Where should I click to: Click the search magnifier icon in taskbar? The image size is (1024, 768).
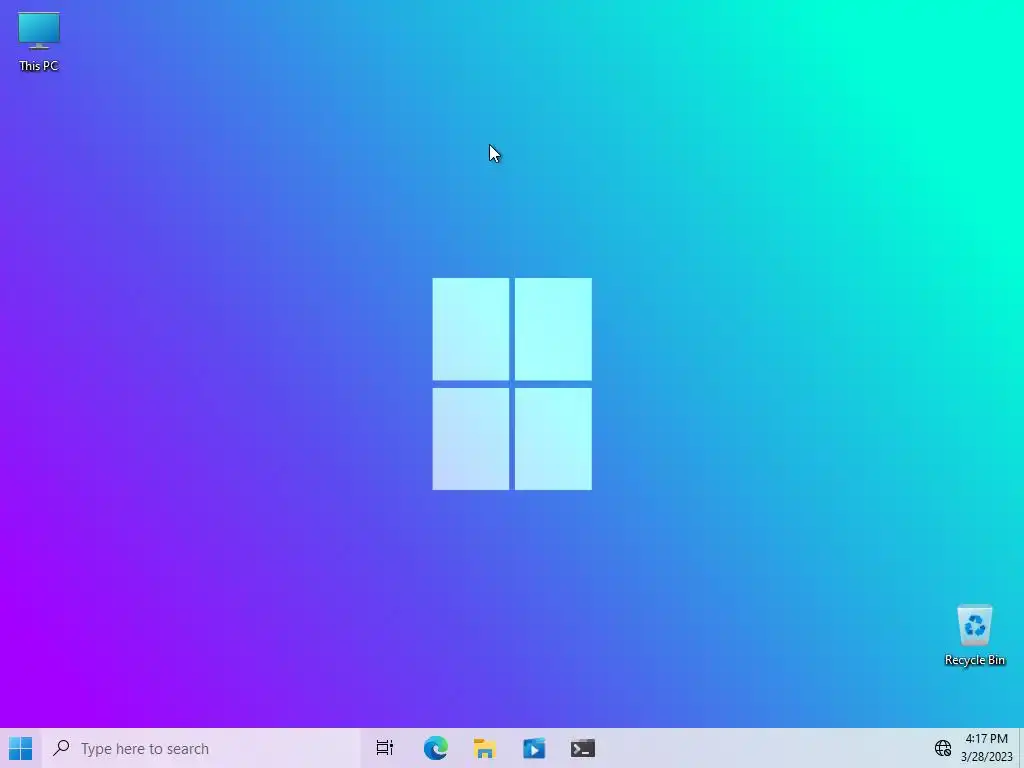tap(61, 748)
